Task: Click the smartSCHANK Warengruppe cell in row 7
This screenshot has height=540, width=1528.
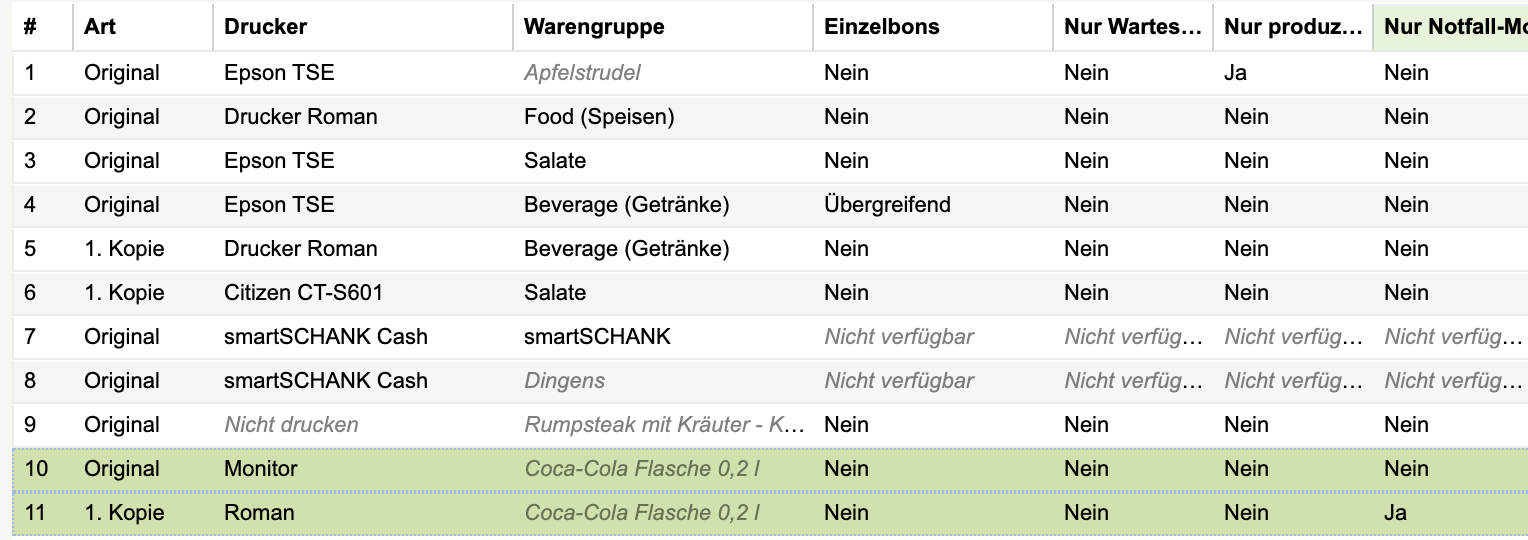Action: pyautogui.click(x=597, y=337)
